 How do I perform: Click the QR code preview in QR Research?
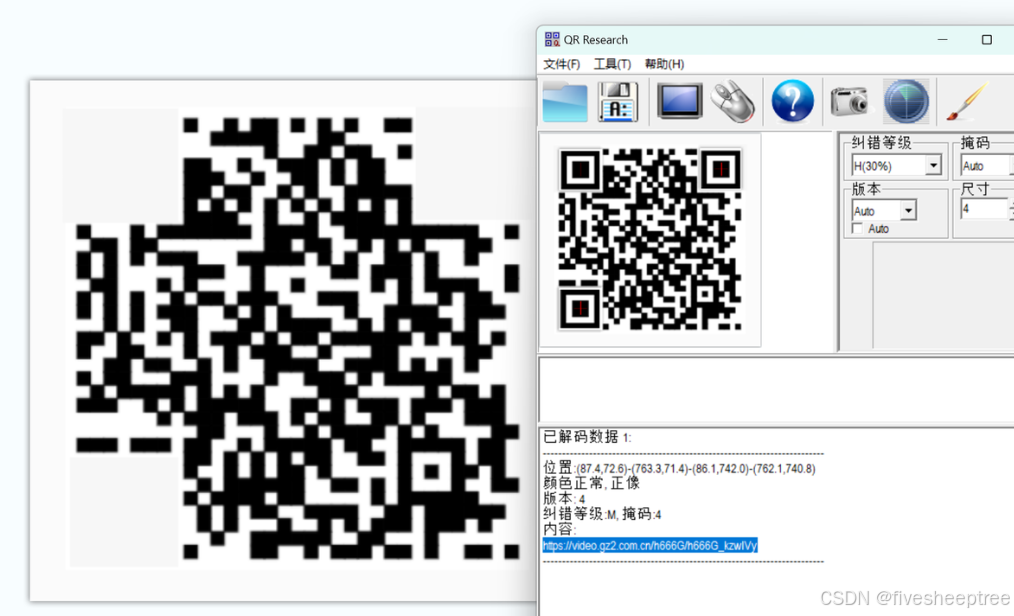[650, 240]
